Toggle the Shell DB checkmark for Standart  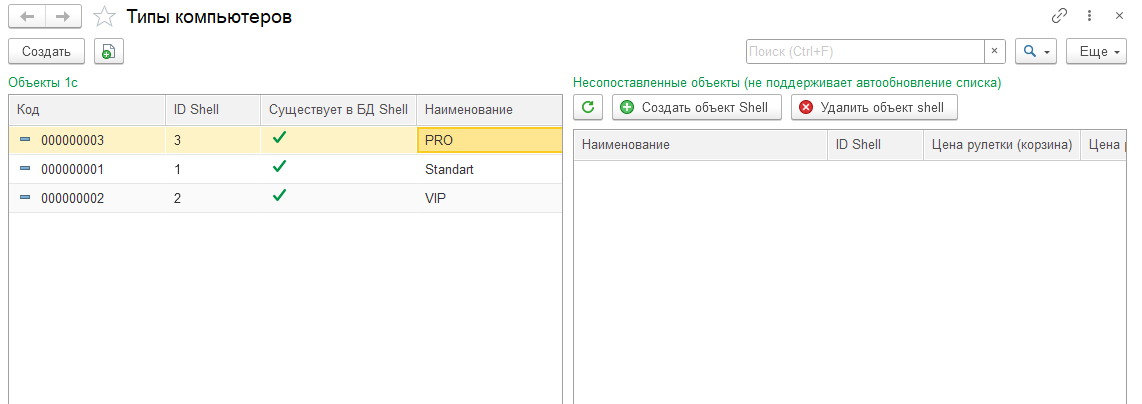tap(278, 167)
